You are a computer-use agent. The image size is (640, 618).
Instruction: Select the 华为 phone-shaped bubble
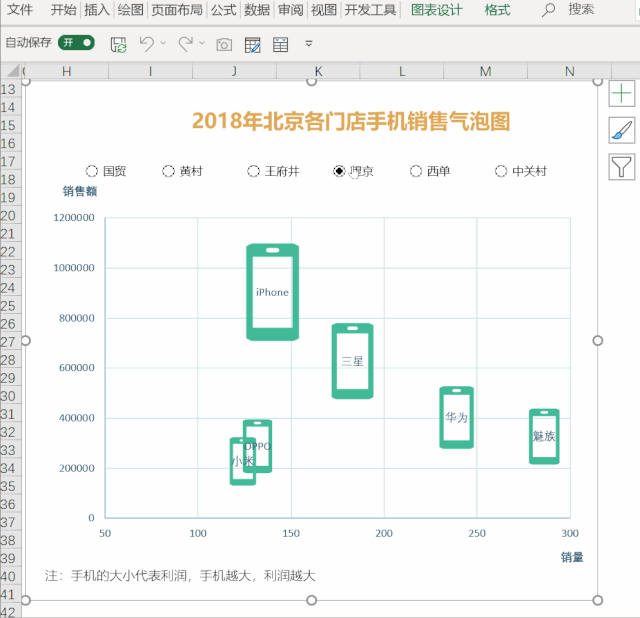click(x=456, y=417)
